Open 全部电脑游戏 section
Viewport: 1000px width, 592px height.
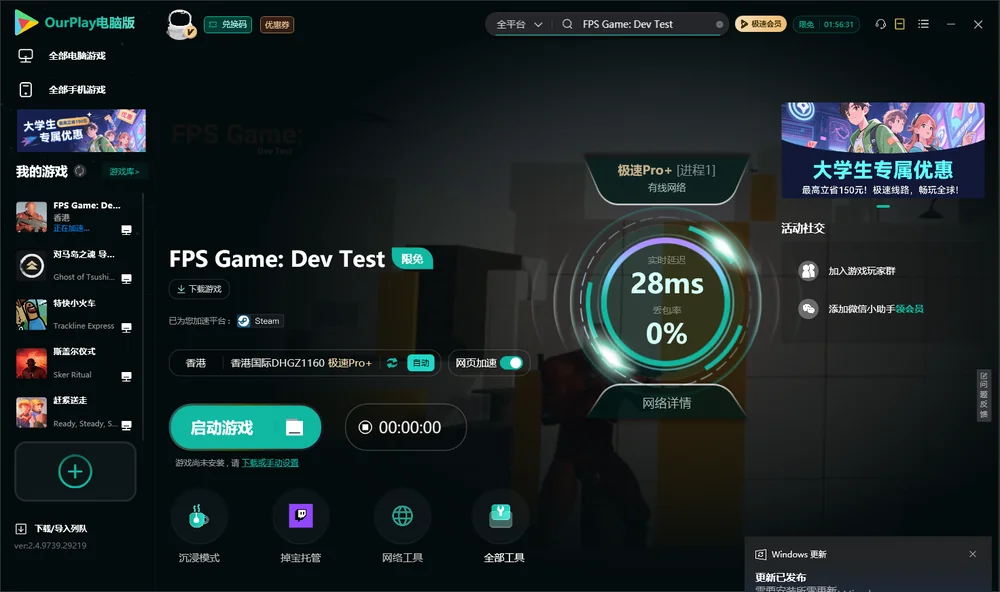point(62,56)
